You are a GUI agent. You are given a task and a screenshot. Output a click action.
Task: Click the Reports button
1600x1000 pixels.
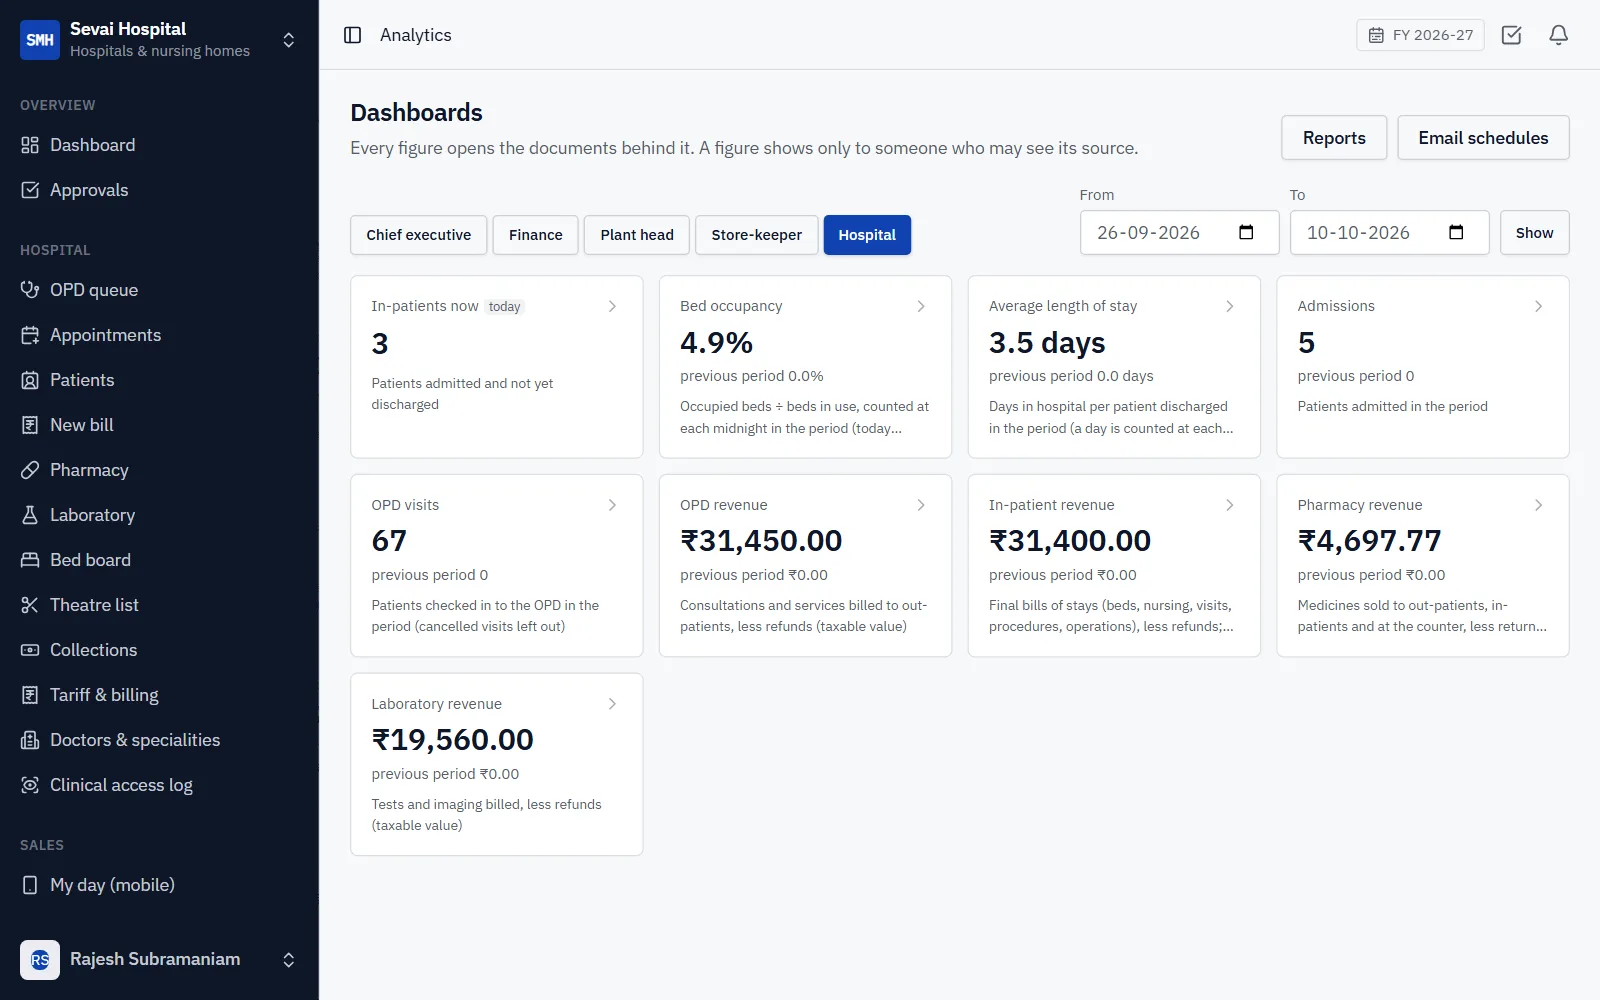tap(1334, 138)
